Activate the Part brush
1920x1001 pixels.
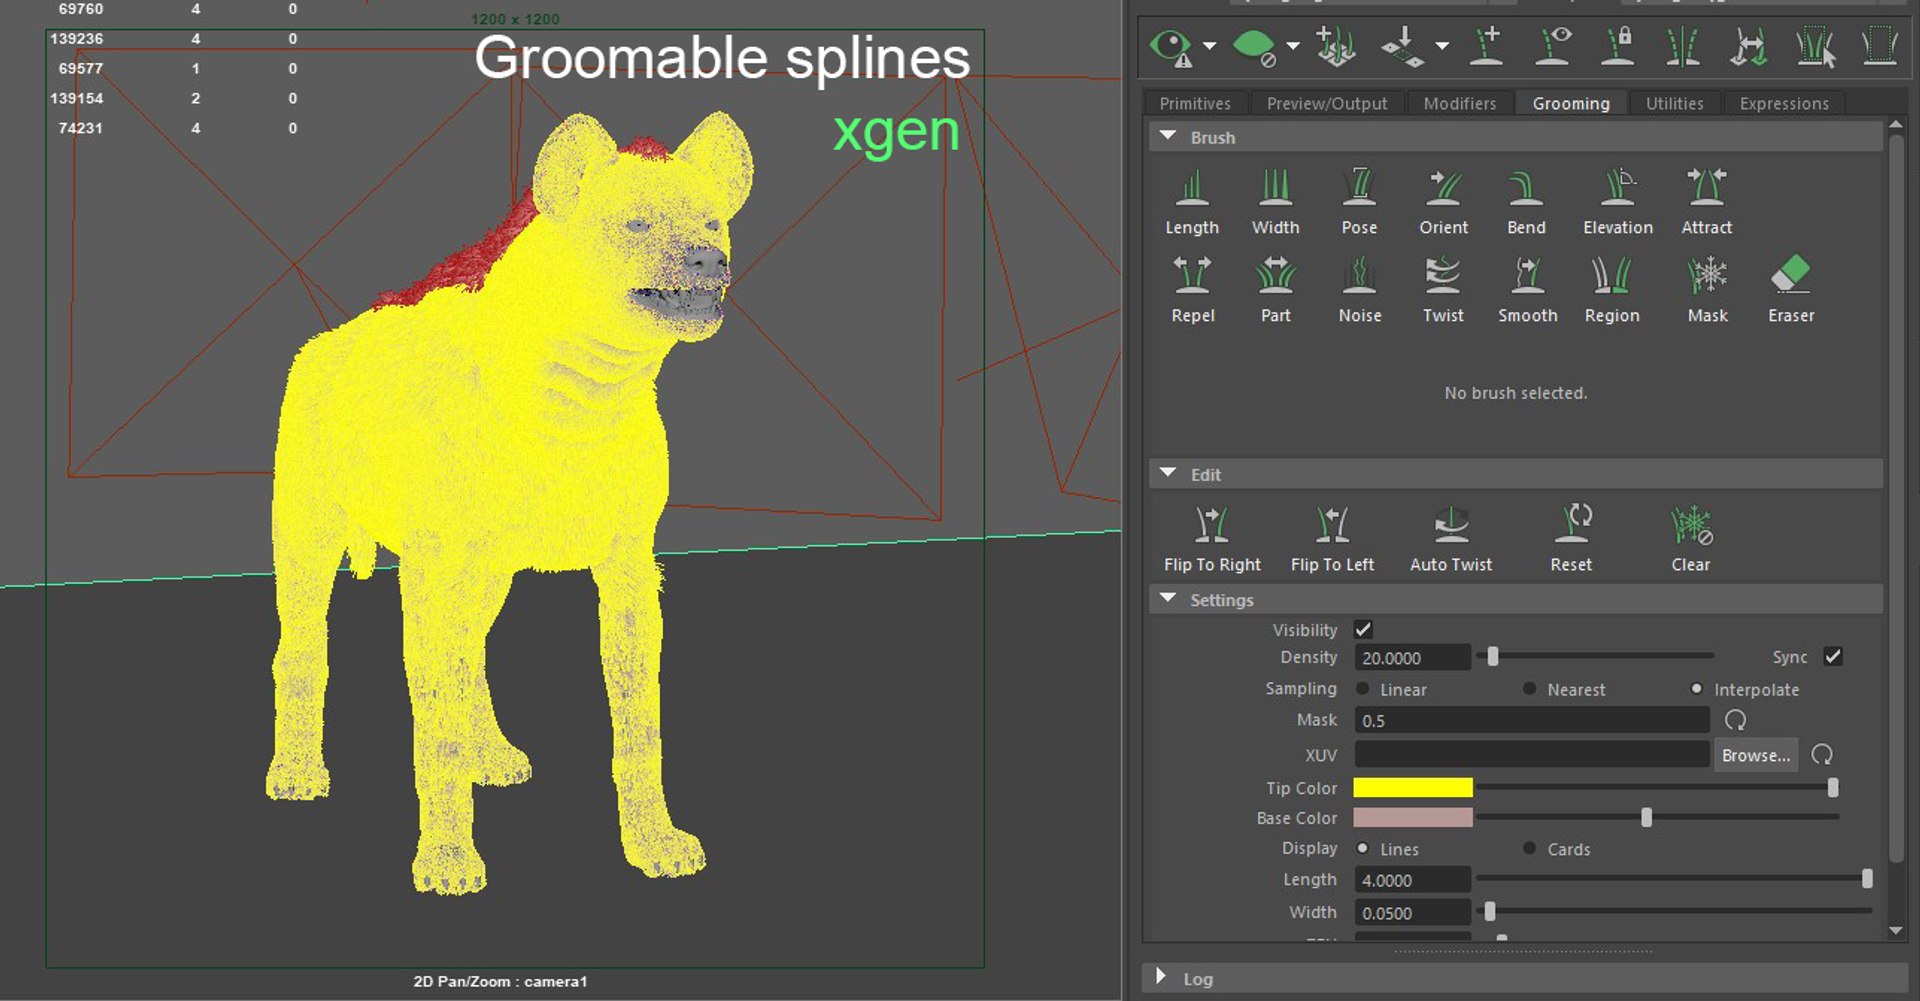click(1275, 289)
